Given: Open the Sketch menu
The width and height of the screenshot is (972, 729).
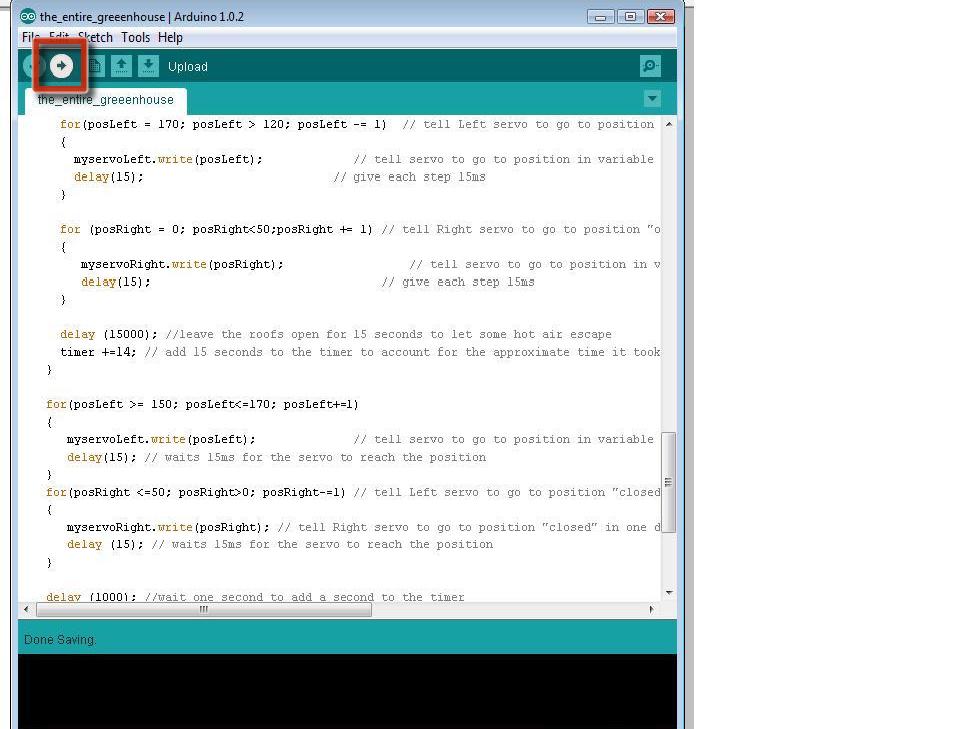Looking at the screenshot, I should click(x=95, y=37).
